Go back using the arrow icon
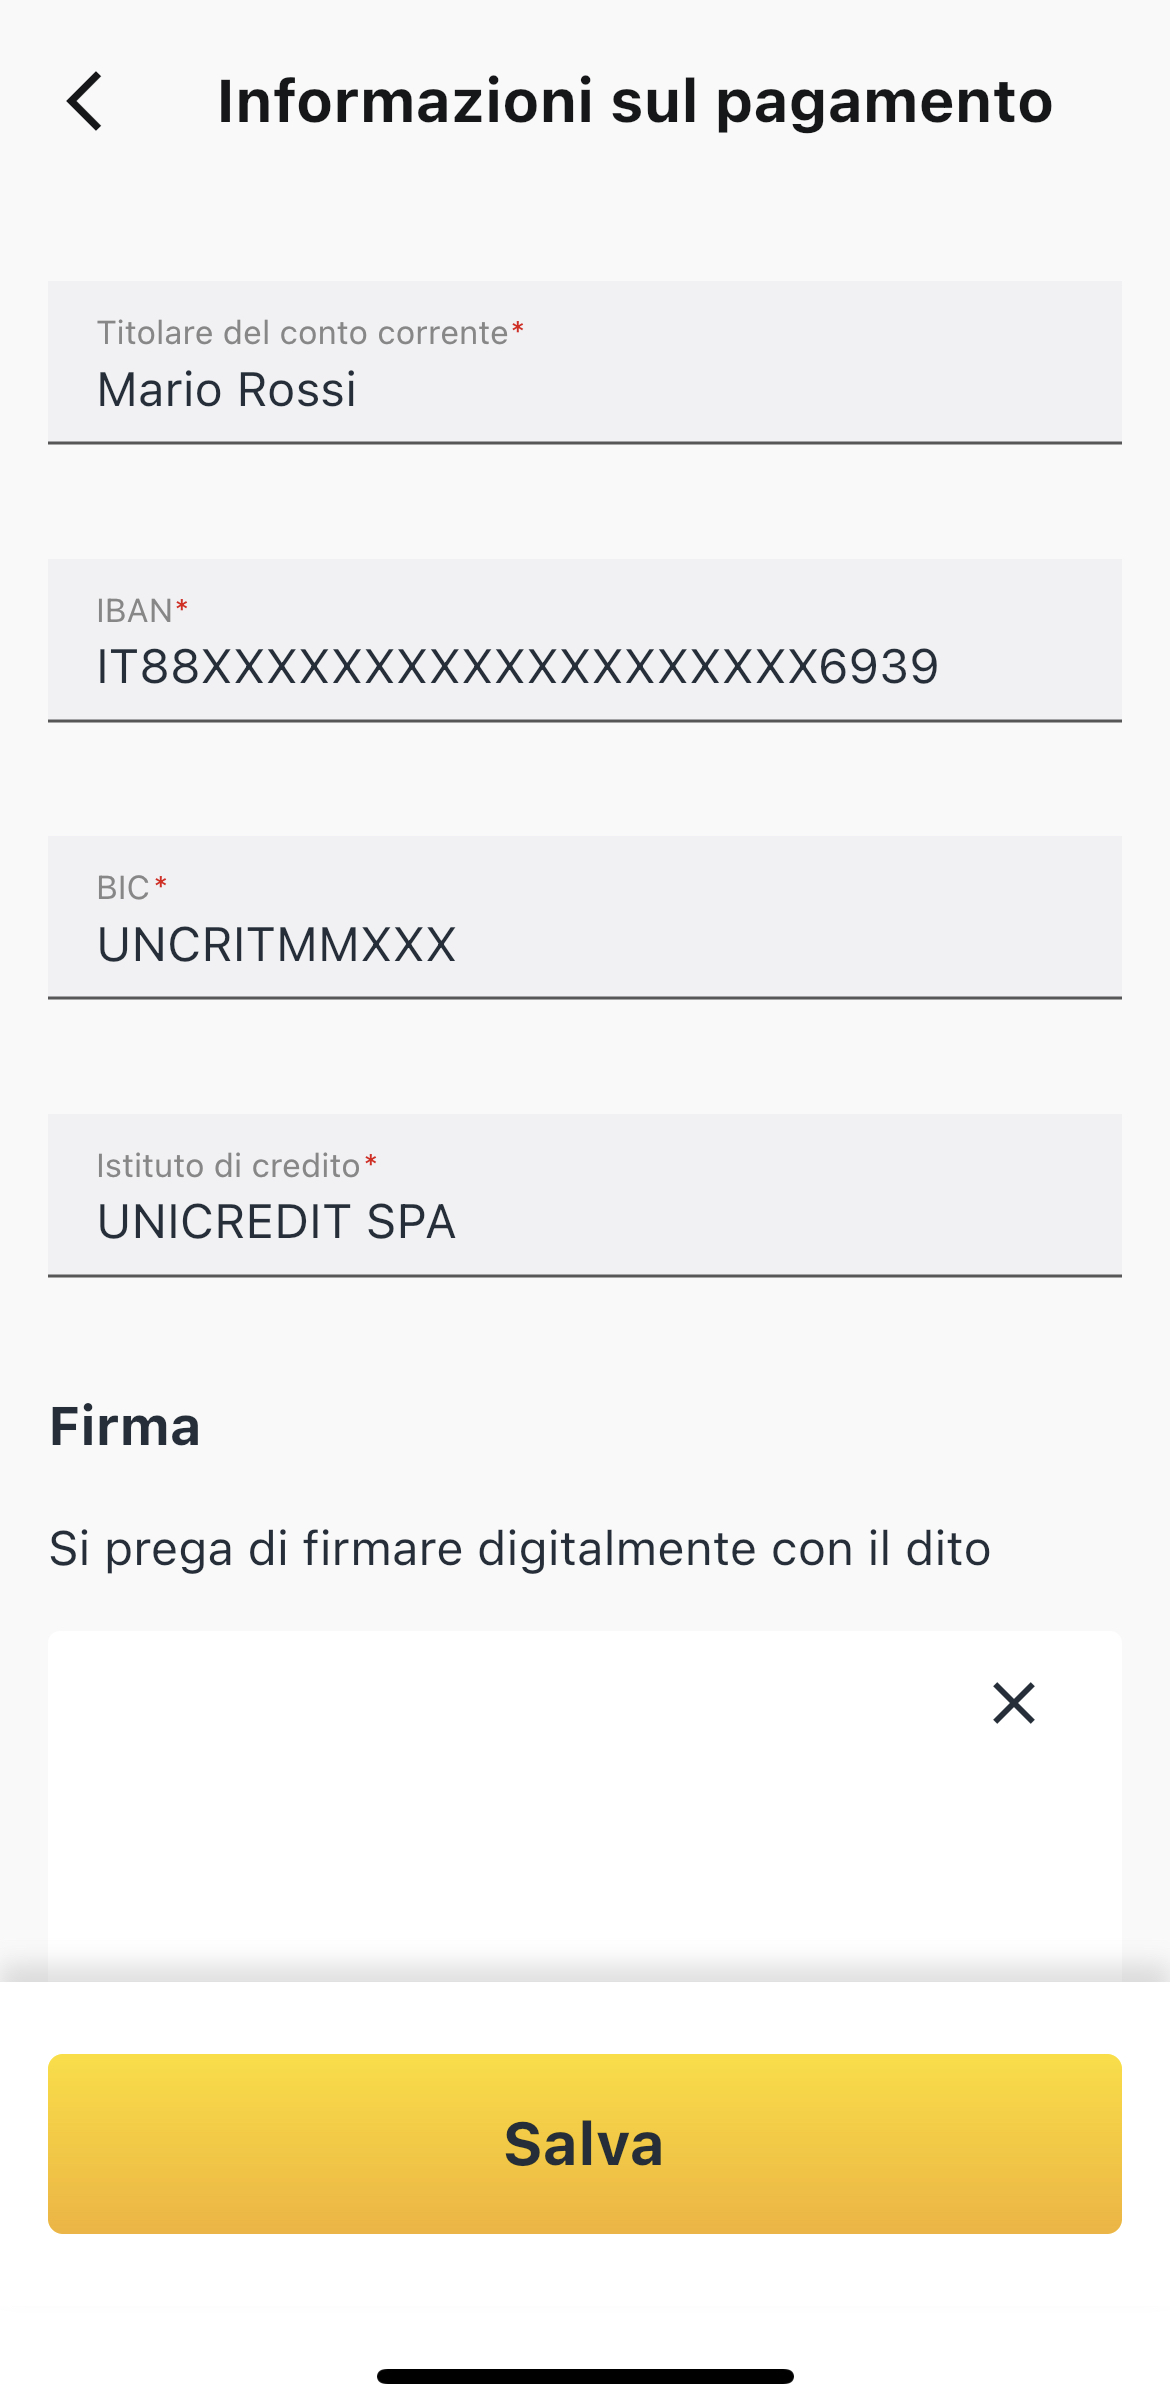The image size is (1170, 2408). tap(85, 101)
